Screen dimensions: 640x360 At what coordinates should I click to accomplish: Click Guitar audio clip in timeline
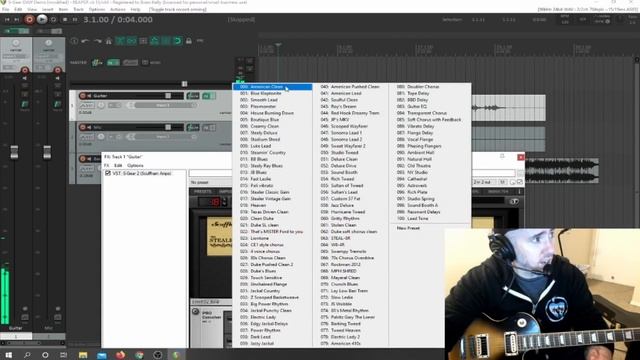click(x=509, y=108)
